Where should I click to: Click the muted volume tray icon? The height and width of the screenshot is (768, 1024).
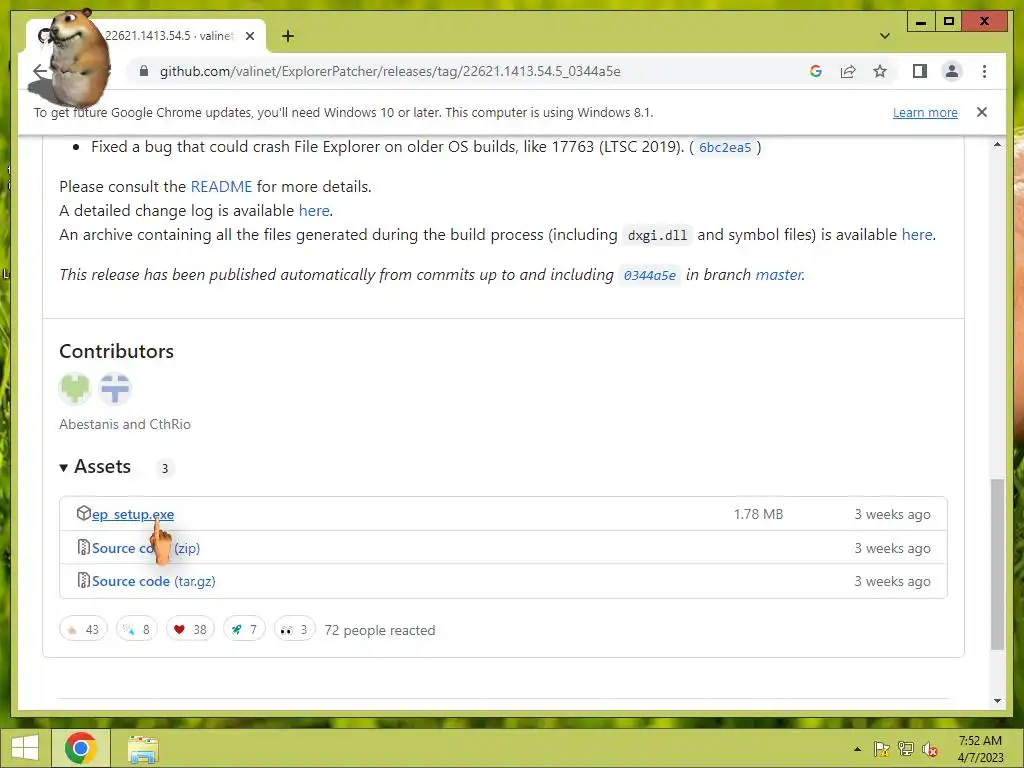pyautogui.click(x=930, y=749)
